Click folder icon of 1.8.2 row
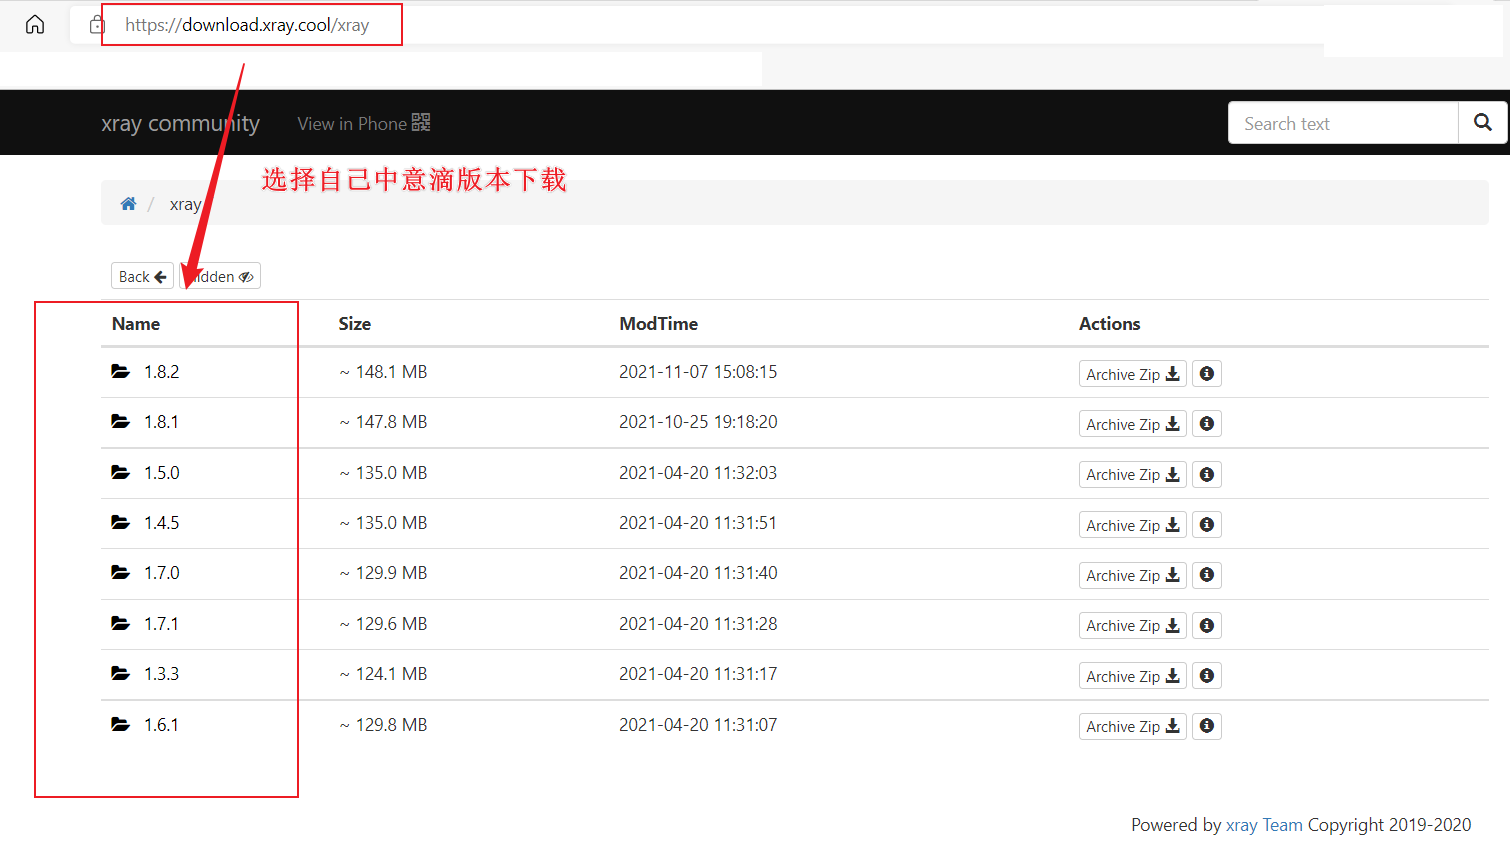1510x846 pixels. [x=121, y=371]
